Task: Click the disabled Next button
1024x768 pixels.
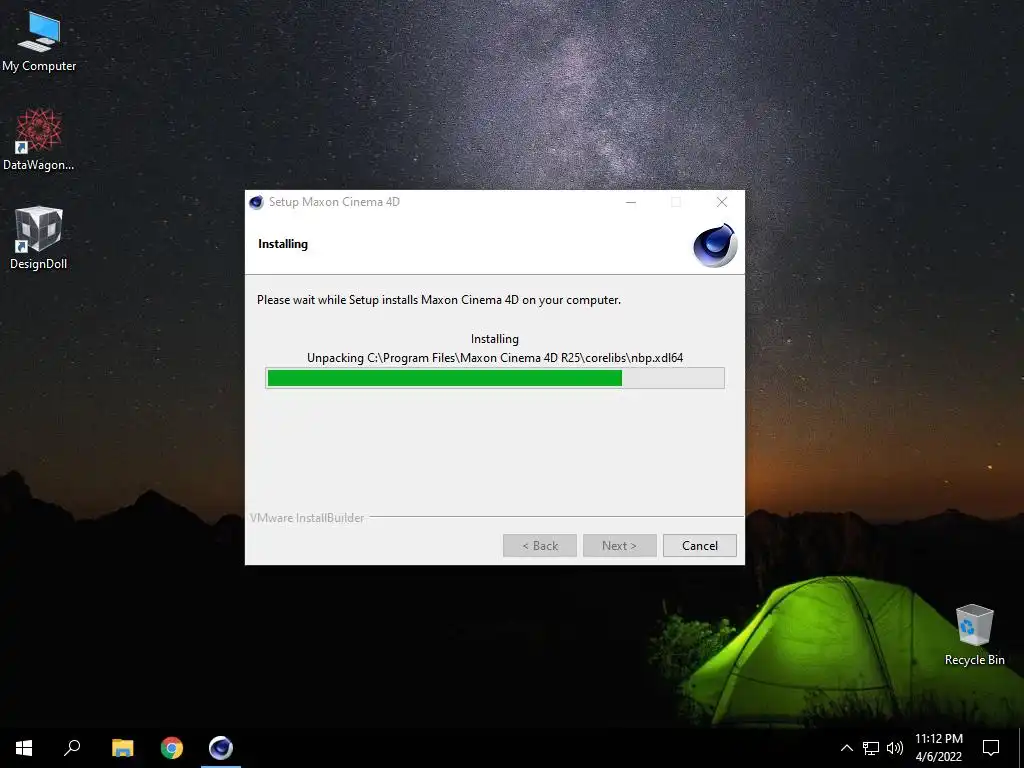Action: pyautogui.click(x=619, y=546)
